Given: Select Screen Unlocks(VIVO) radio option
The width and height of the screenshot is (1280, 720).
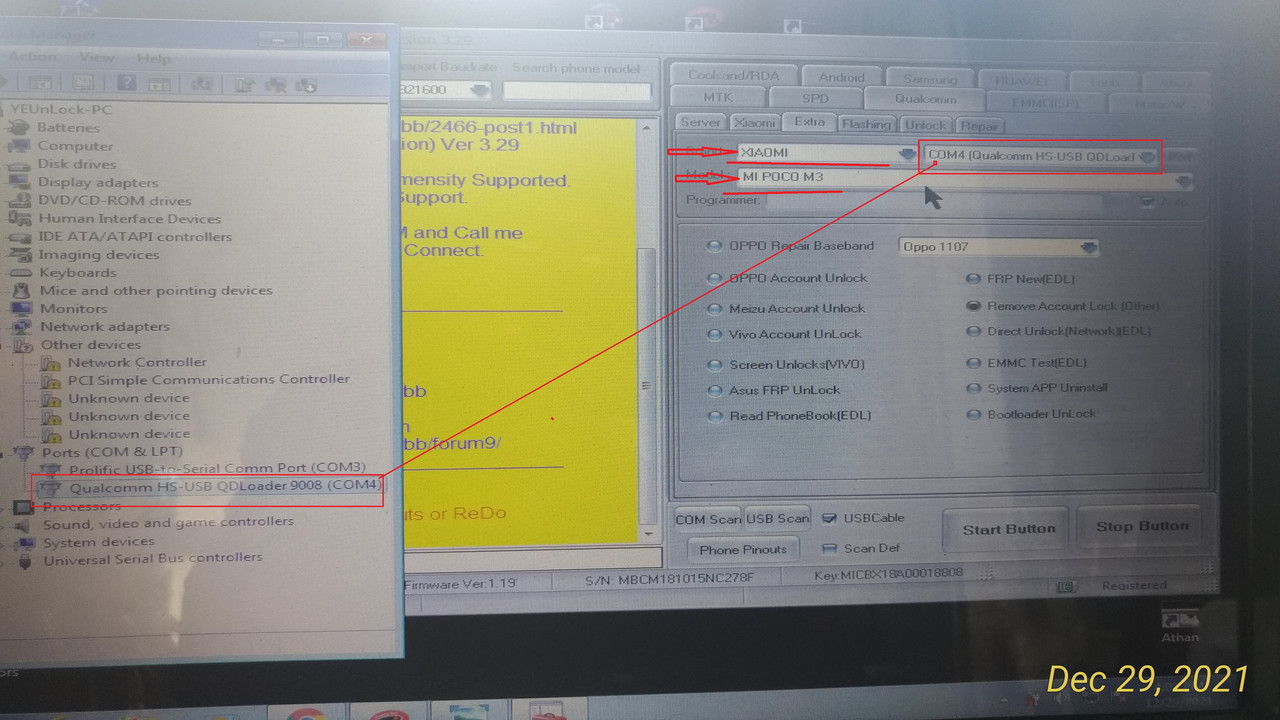Looking at the screenshot, I should pyautogui.click(x=714, y=365).
